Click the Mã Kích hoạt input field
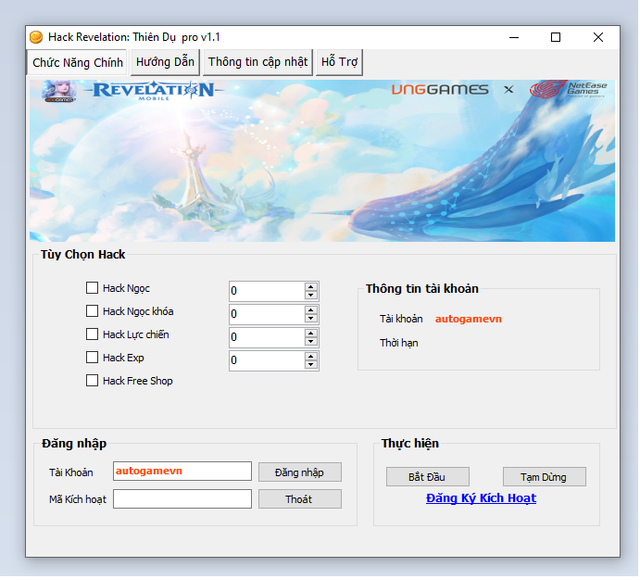Screen dimensions: 640x580 pyautogui.click(x=182, y=499)
